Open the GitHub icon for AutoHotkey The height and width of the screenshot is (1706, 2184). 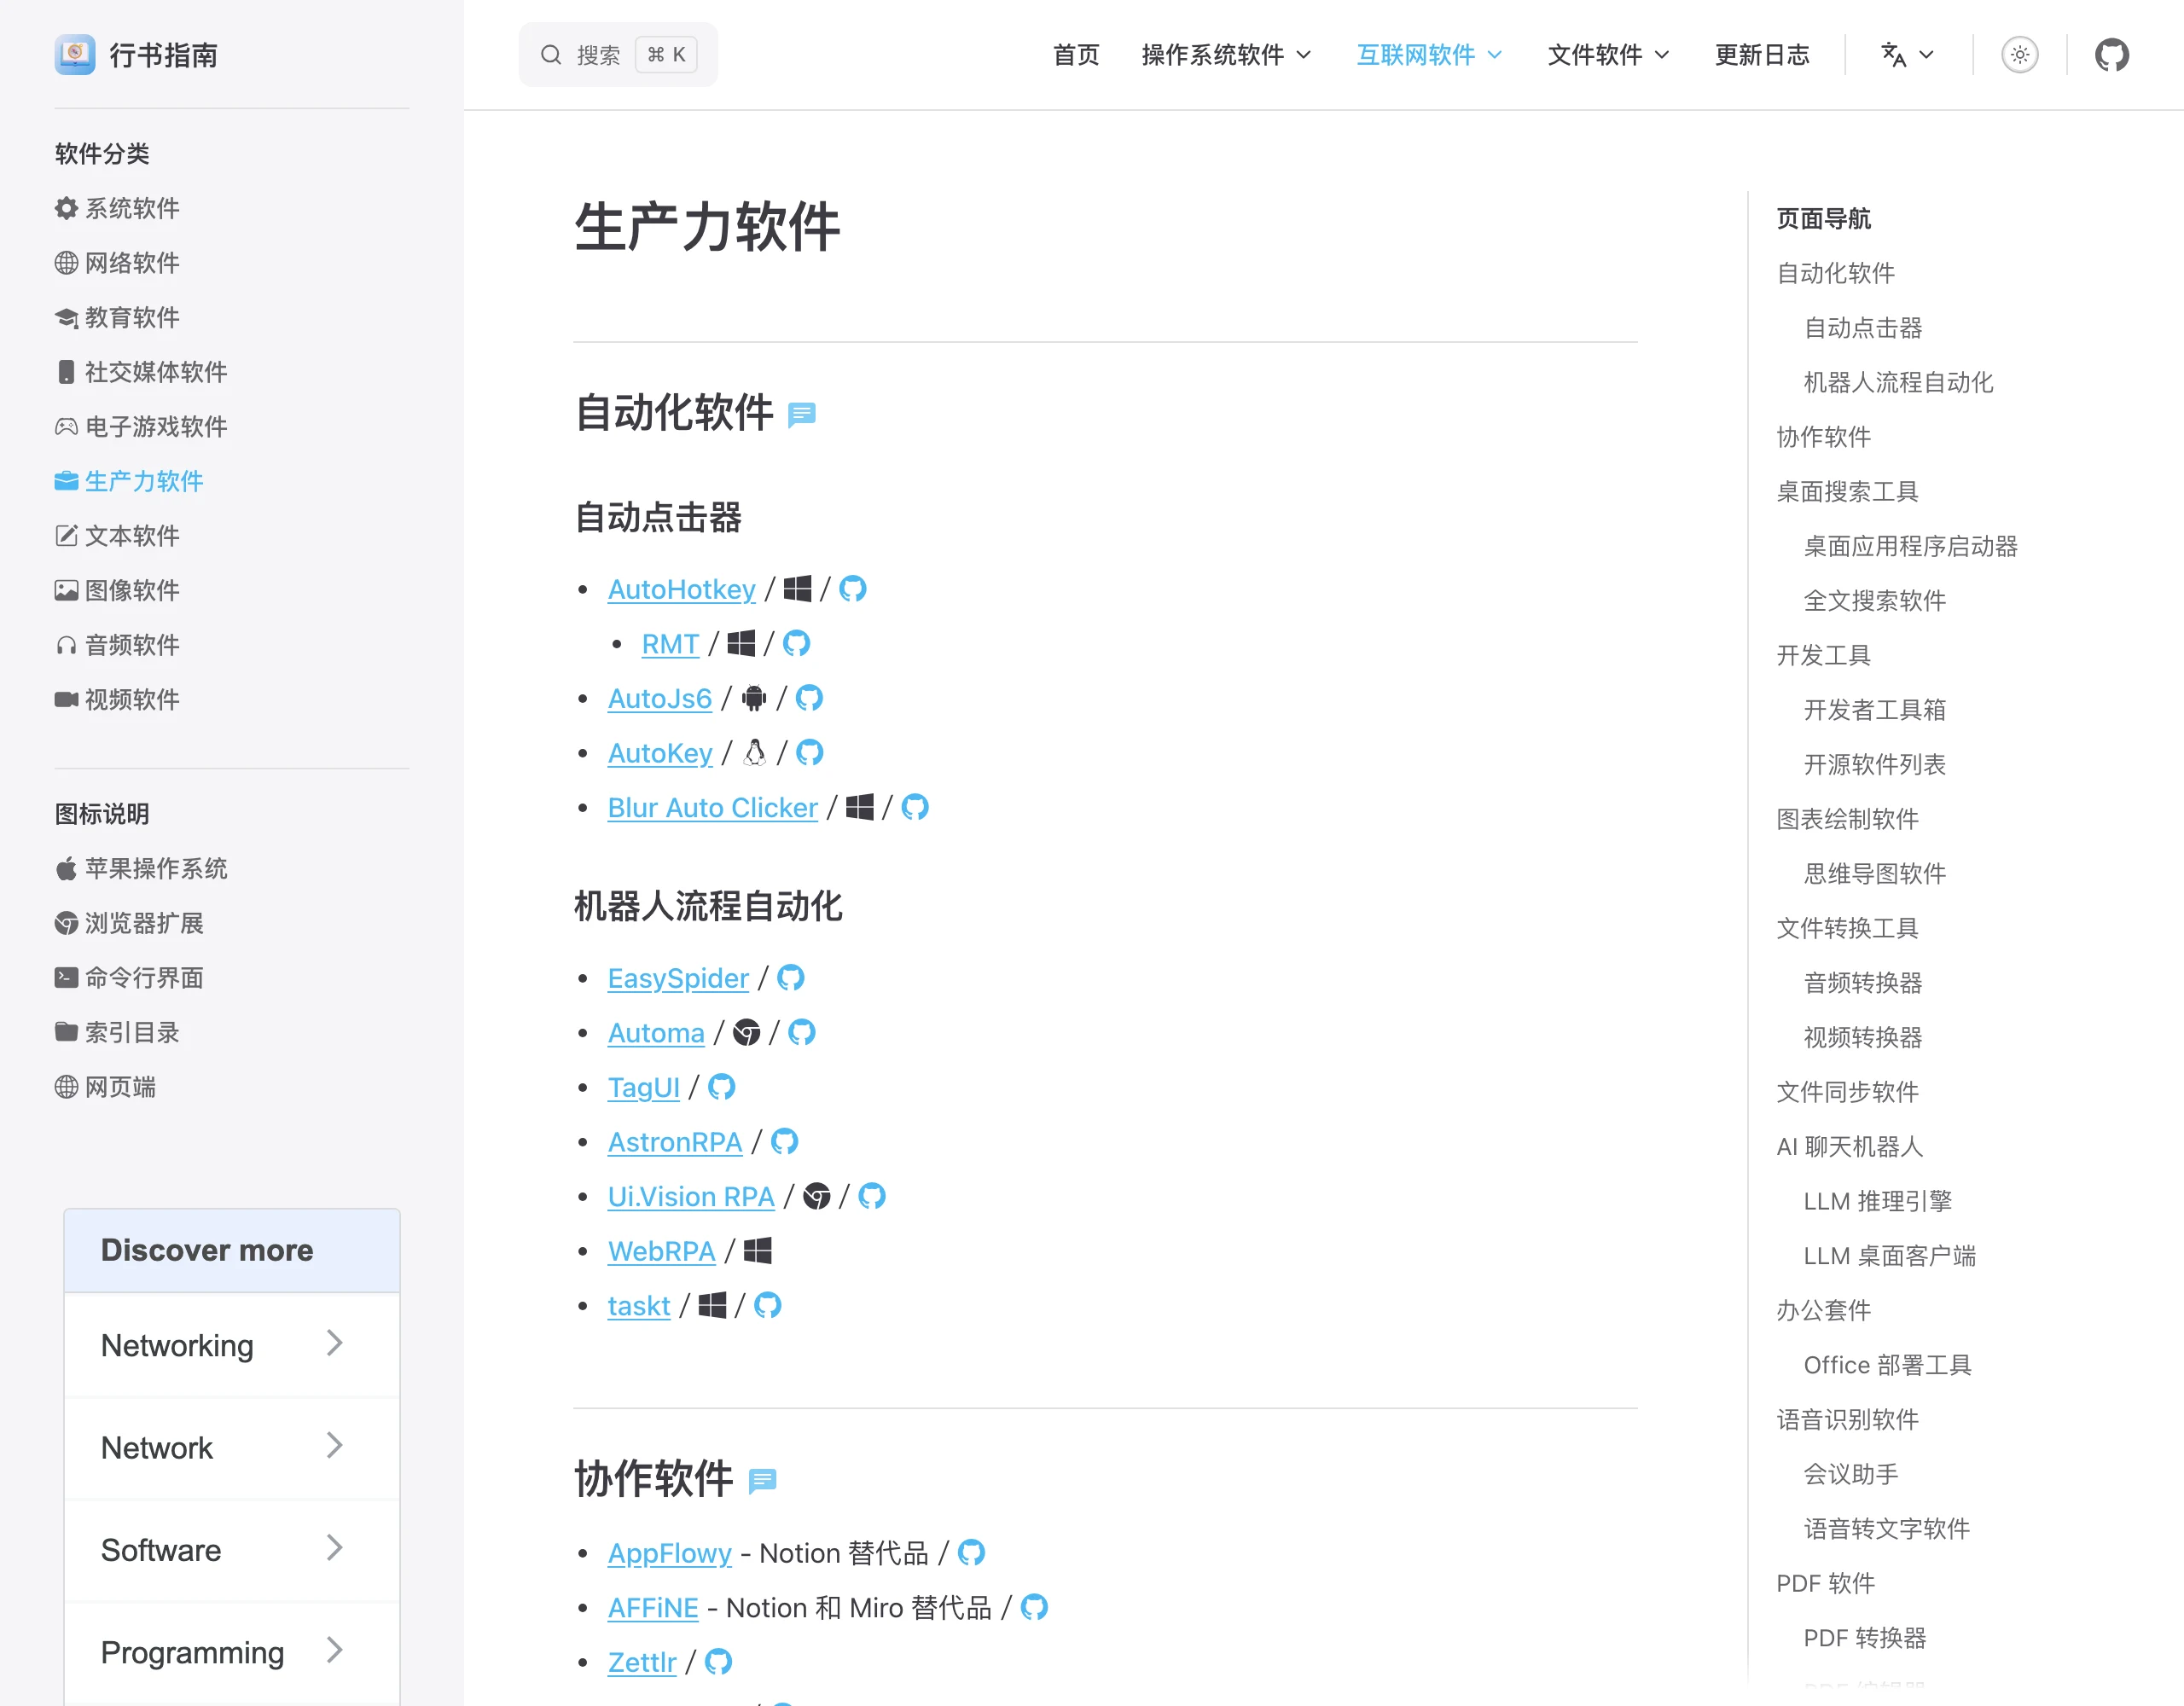[853, 589]
